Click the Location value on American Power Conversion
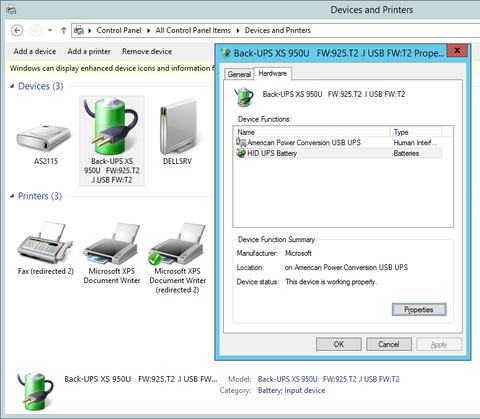Image resolution: width=480 pixels, height=419 pixels. coord(346,267)
